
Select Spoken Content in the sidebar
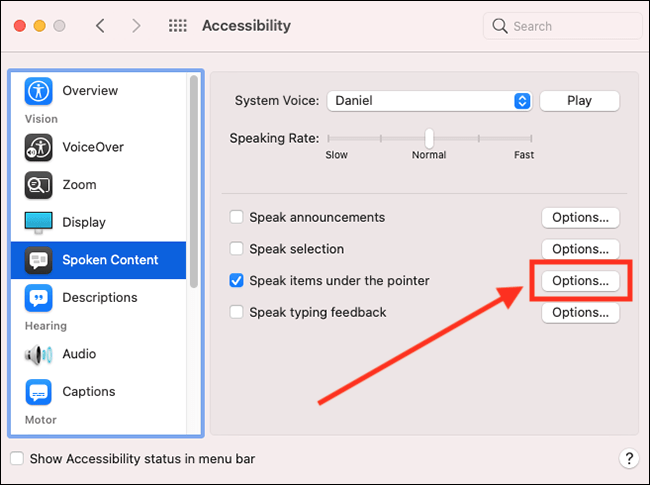pyautogui.click(x=98, y=260)
